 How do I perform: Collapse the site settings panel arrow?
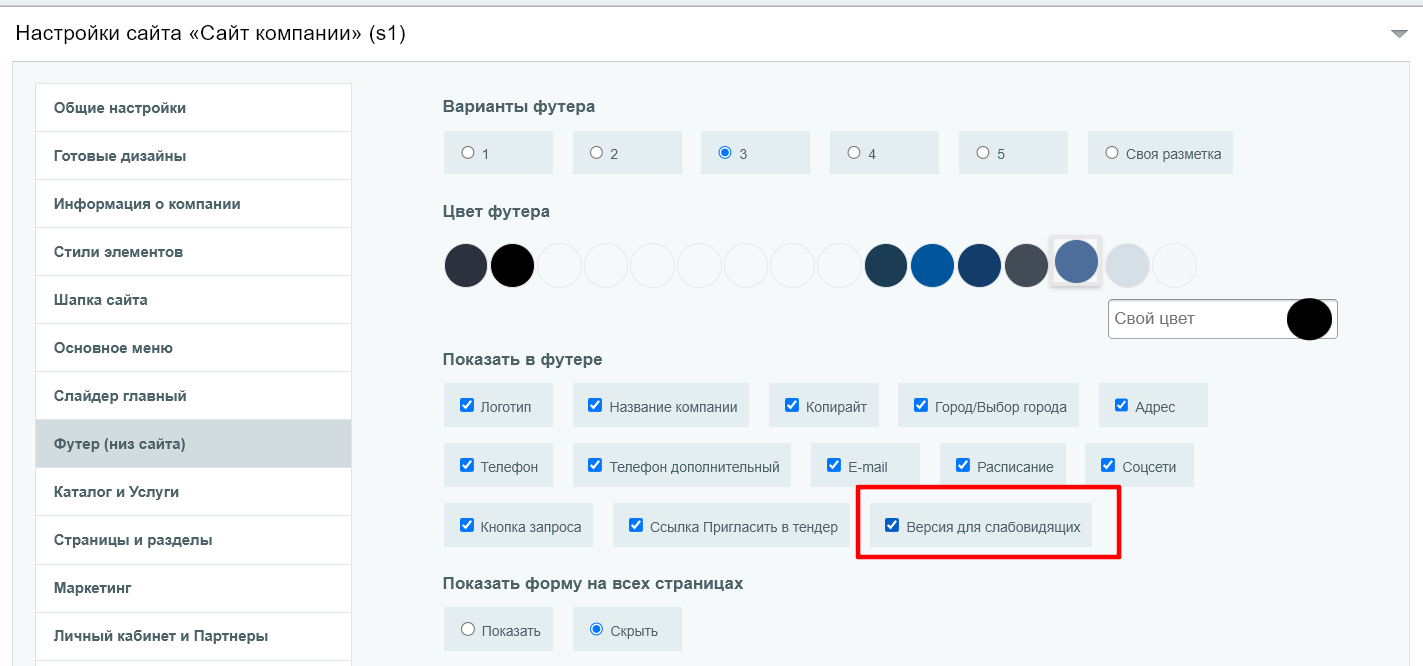click(x=1398, y=34)
